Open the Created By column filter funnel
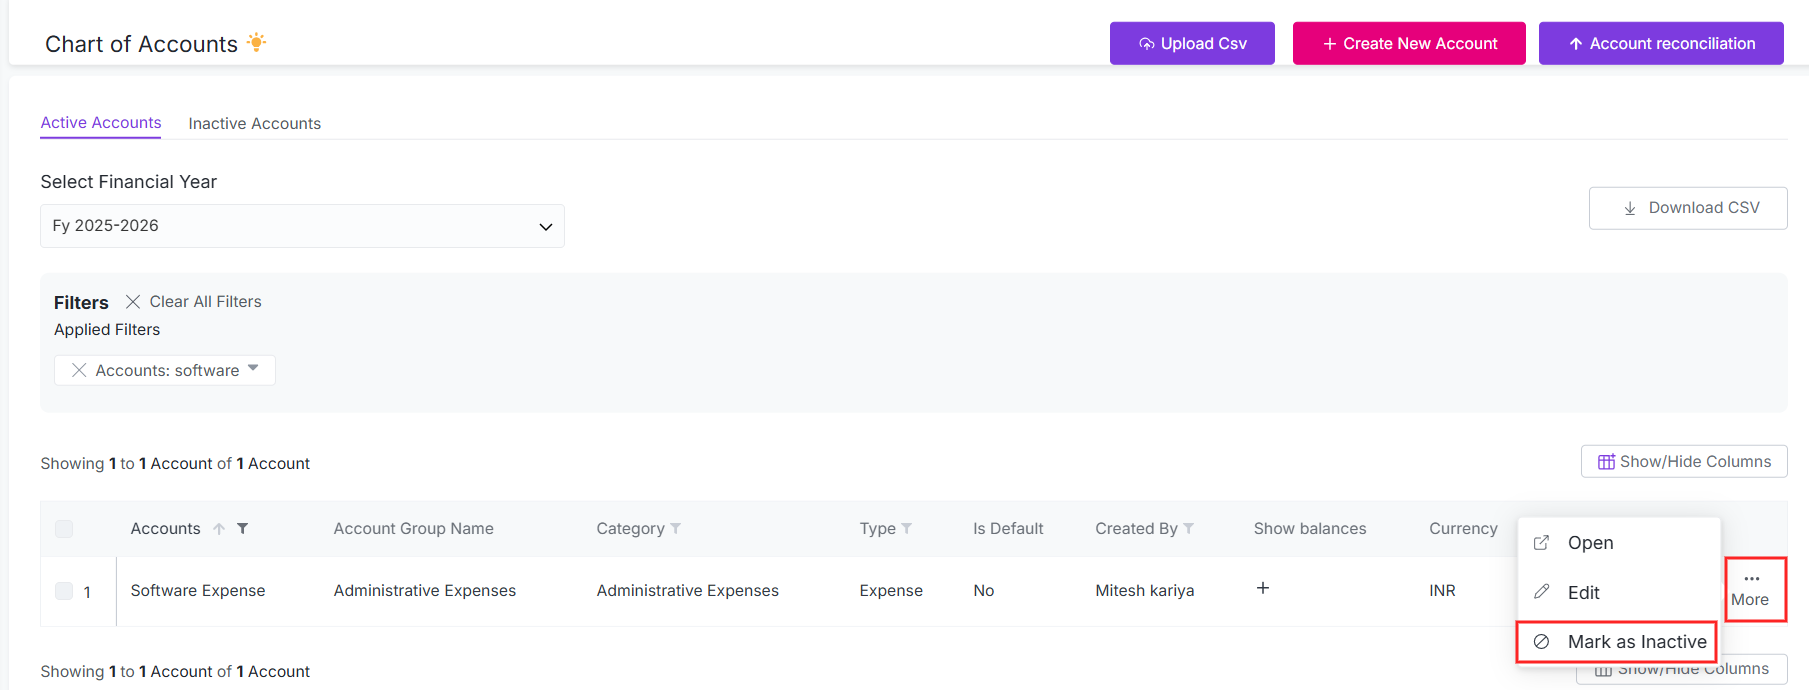The image size is (1809, 690). click(x=1189, y=529)
